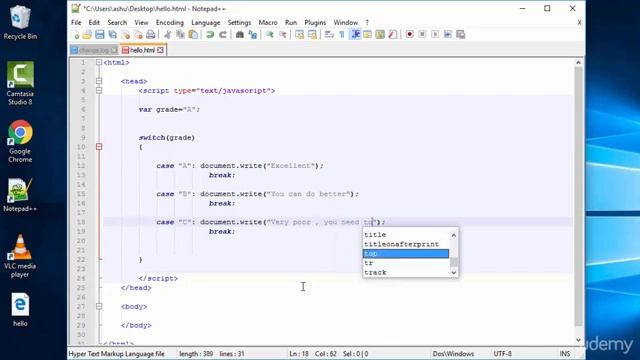The width and height of the screenshot is (640, 360).
Task: Click the Paste toolbar icon
Action: click(193, 35)
